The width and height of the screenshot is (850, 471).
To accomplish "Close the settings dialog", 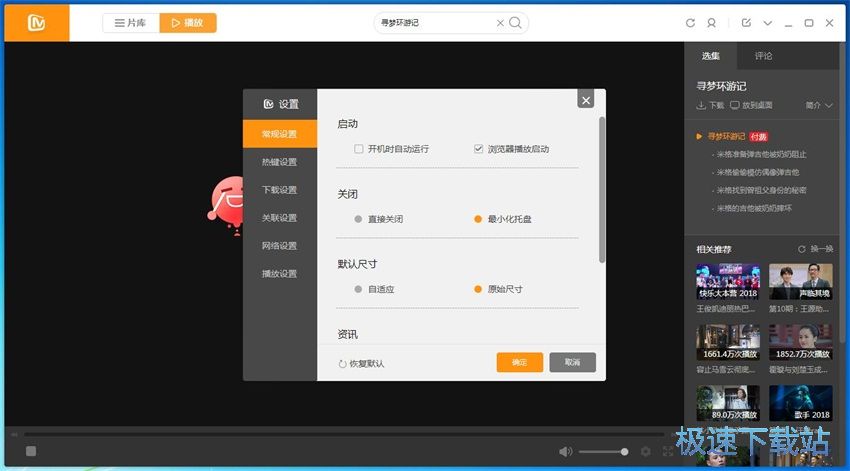I will (586, 100).
